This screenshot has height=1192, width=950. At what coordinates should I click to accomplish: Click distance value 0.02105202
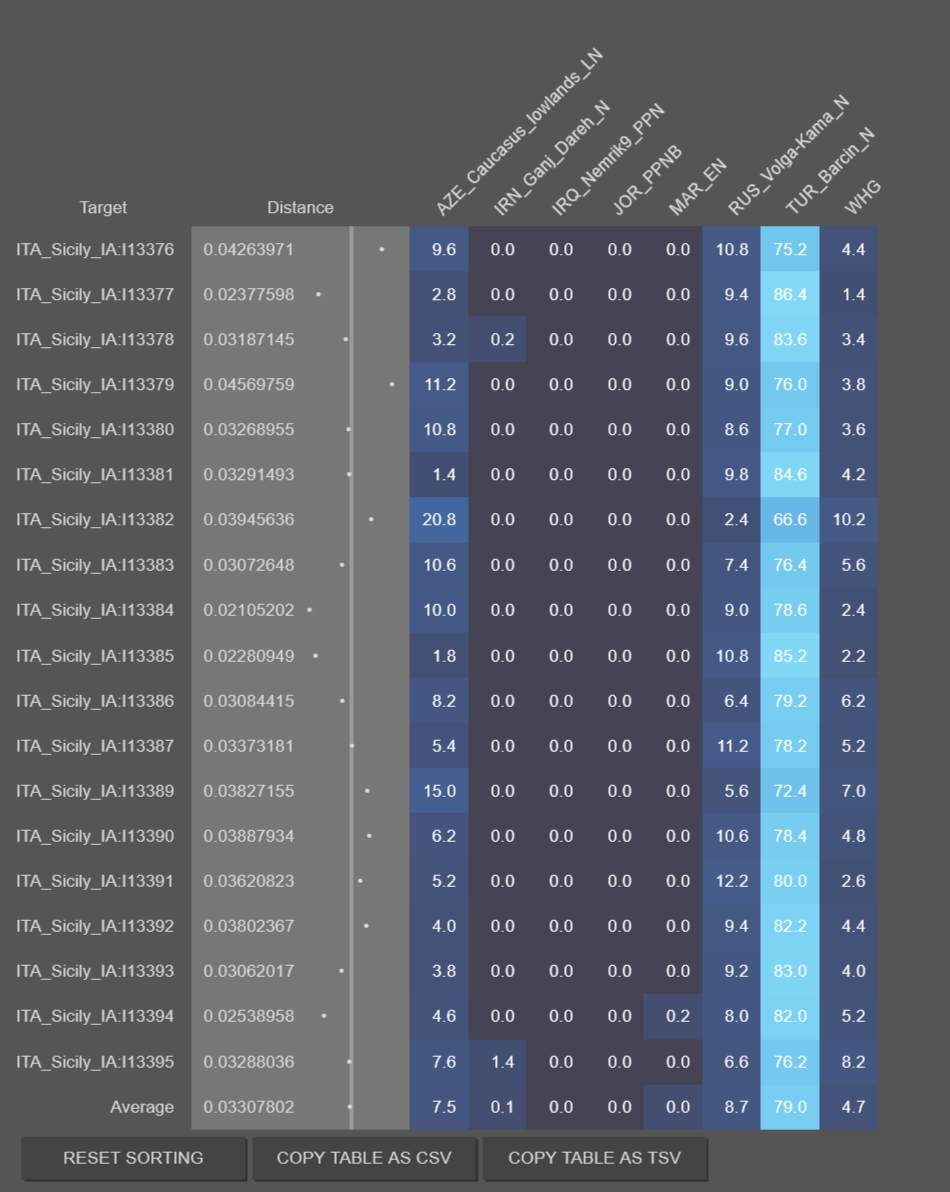click(249, 610)
